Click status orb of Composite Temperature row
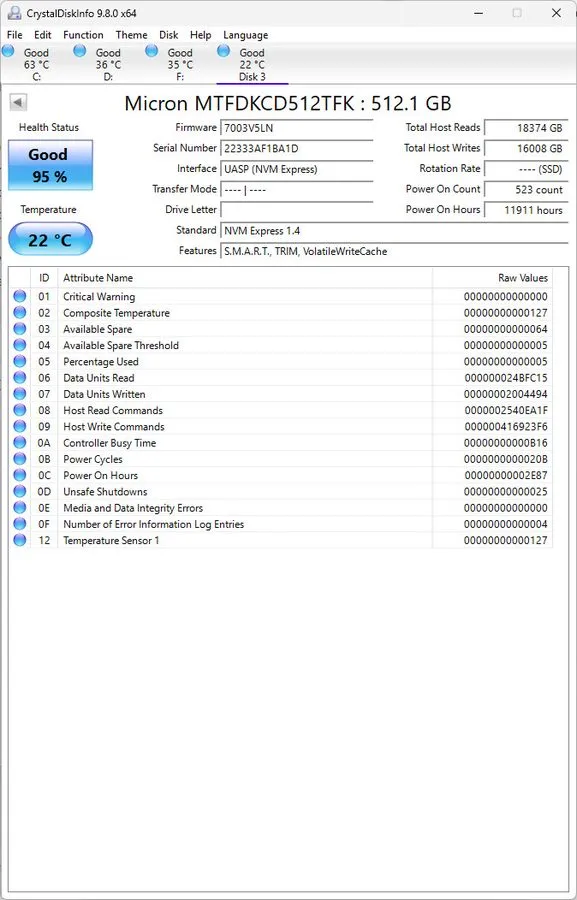The width and height of the screenshot is (577, 900). point(20,312)
